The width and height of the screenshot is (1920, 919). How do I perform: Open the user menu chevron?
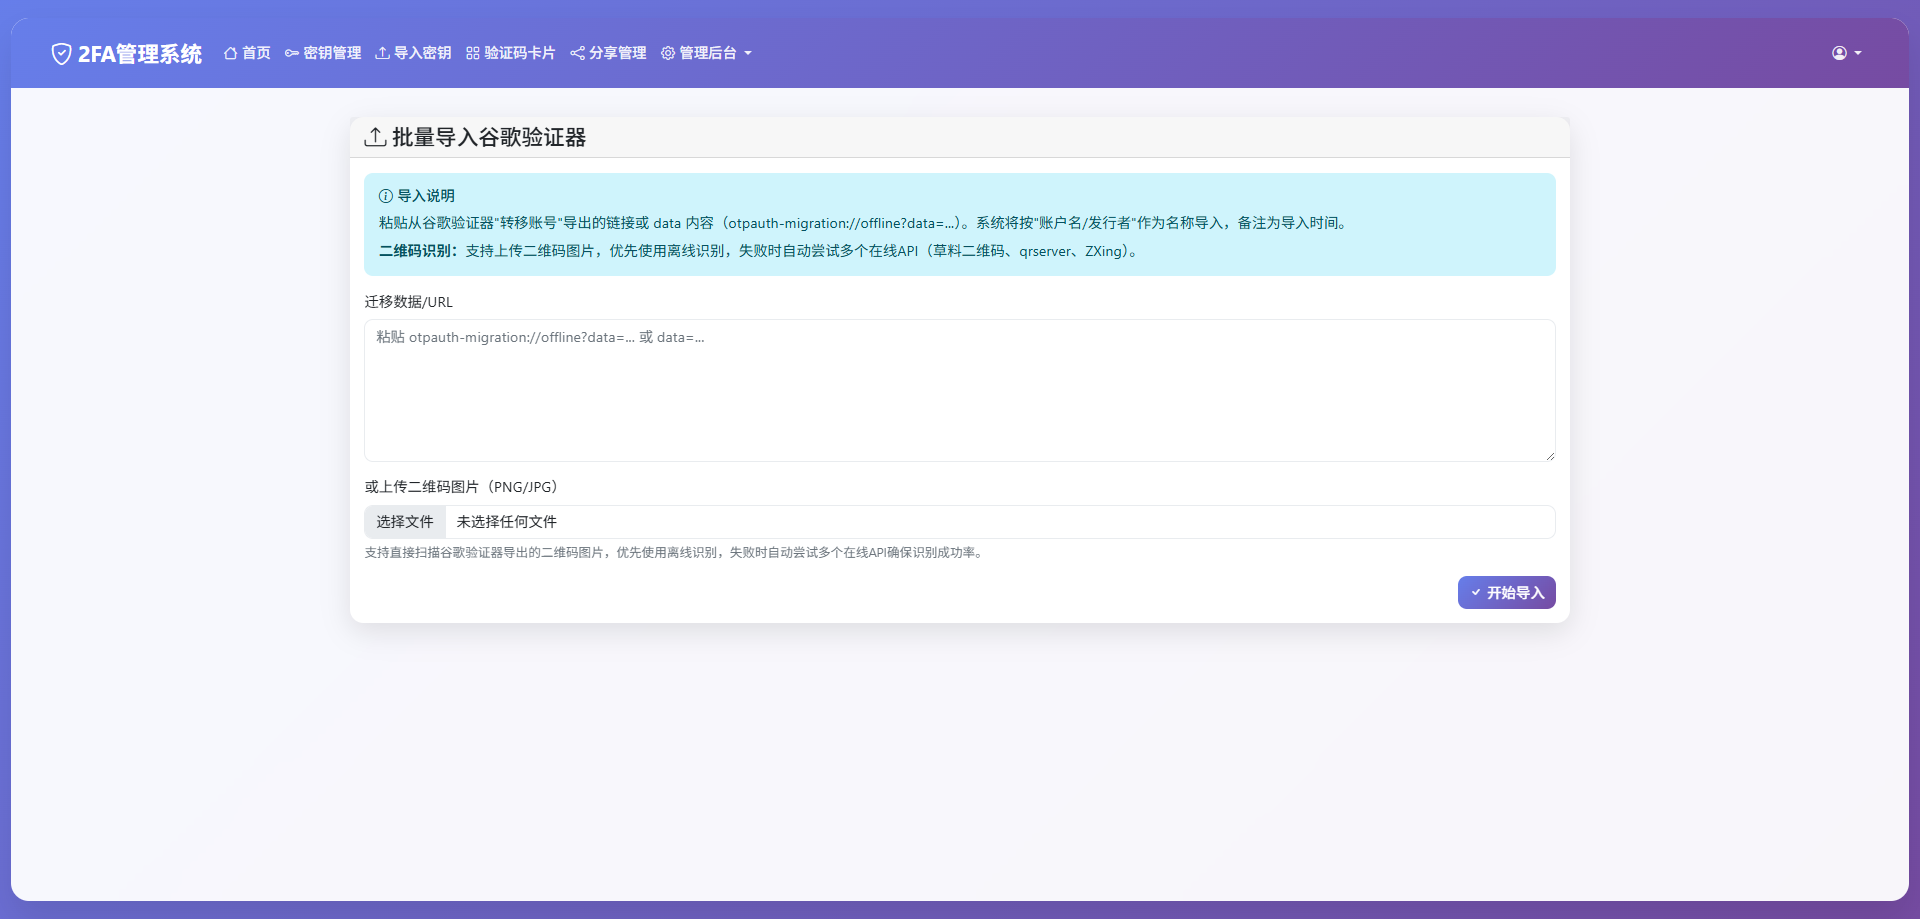pos(1857,53)
